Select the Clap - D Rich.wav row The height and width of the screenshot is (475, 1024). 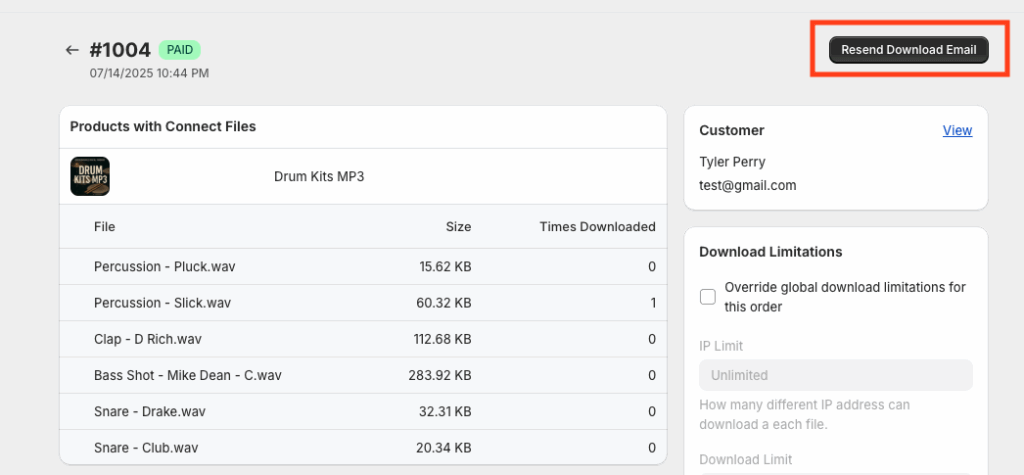(363, 339)
